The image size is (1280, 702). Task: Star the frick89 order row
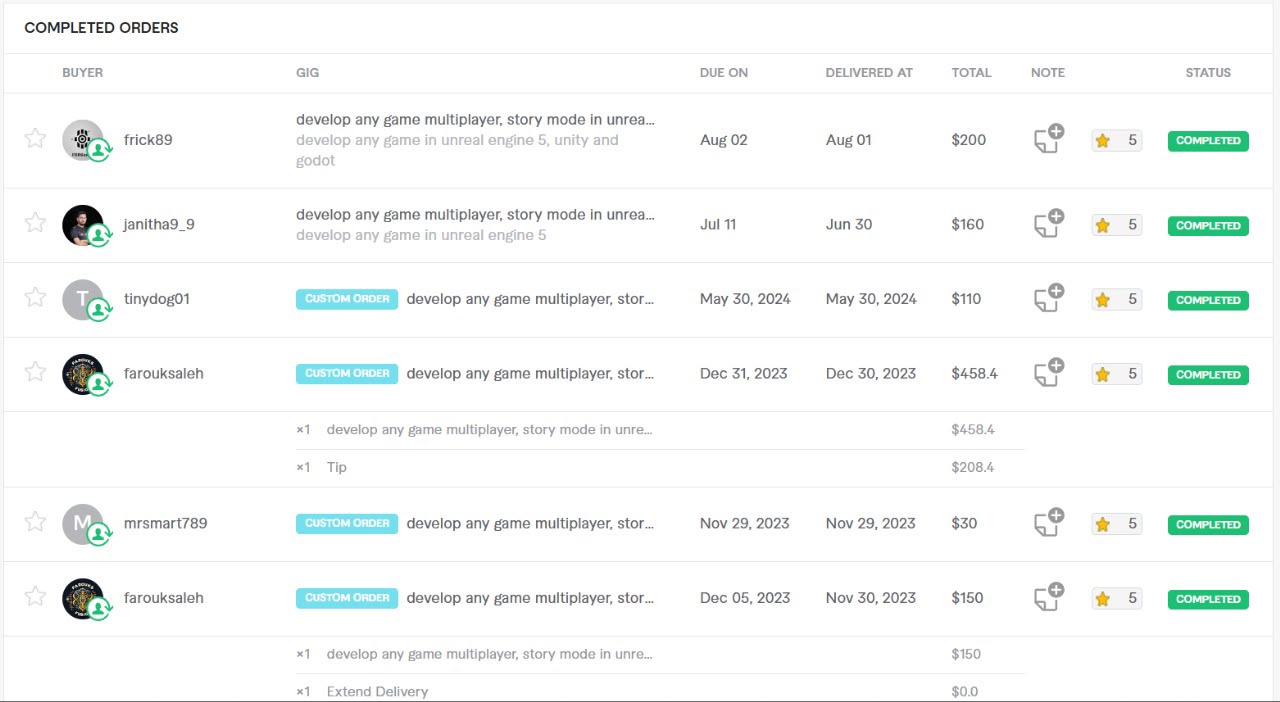(35, 138)
